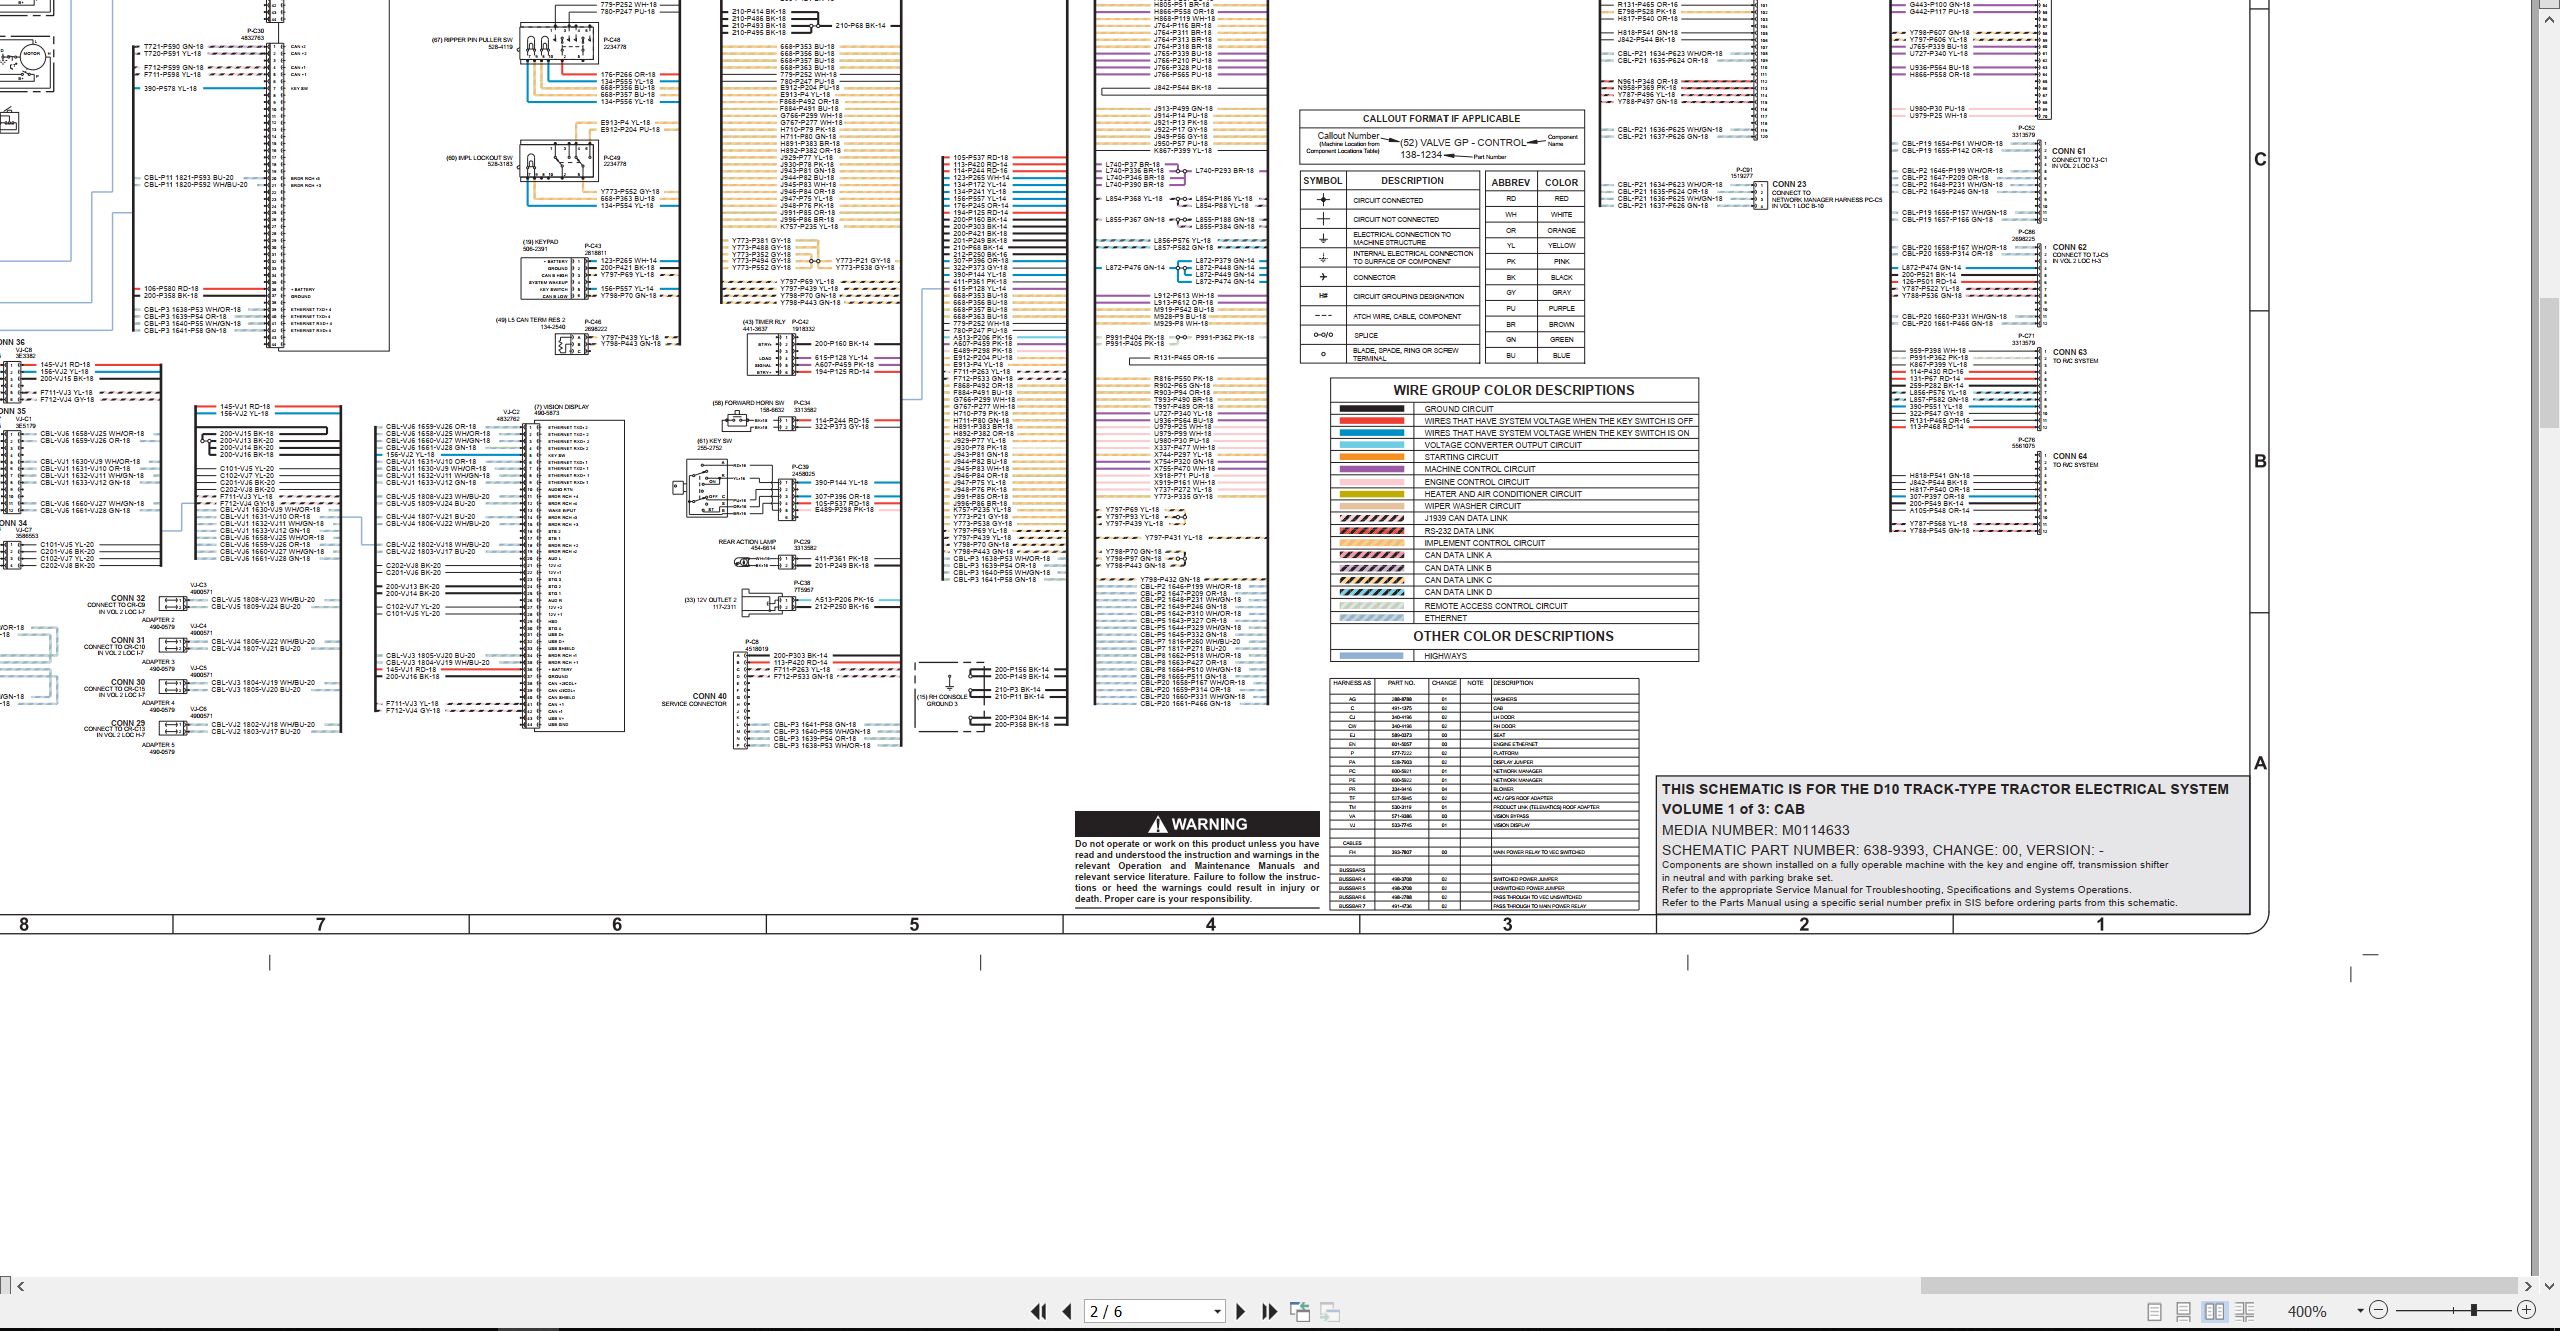Click the 'ETHERNET' legend entry
This screenshot has height=1331, width=2560.
point(1446,618)
